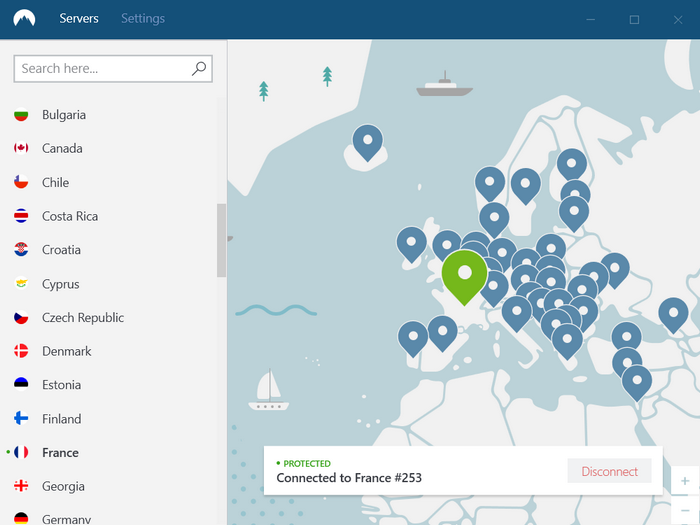Click the Greece map pin

pos(567,342)
